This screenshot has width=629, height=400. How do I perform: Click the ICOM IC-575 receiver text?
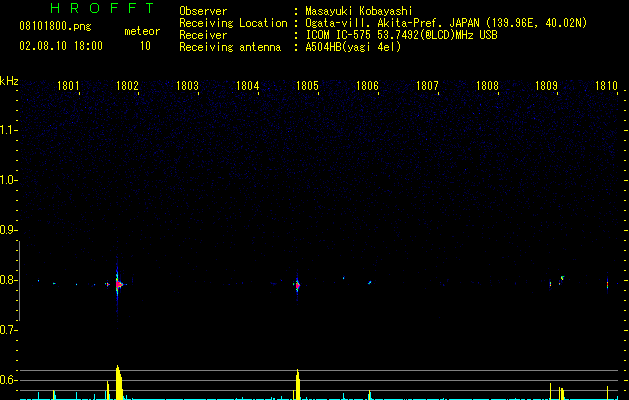coord(401,35)
